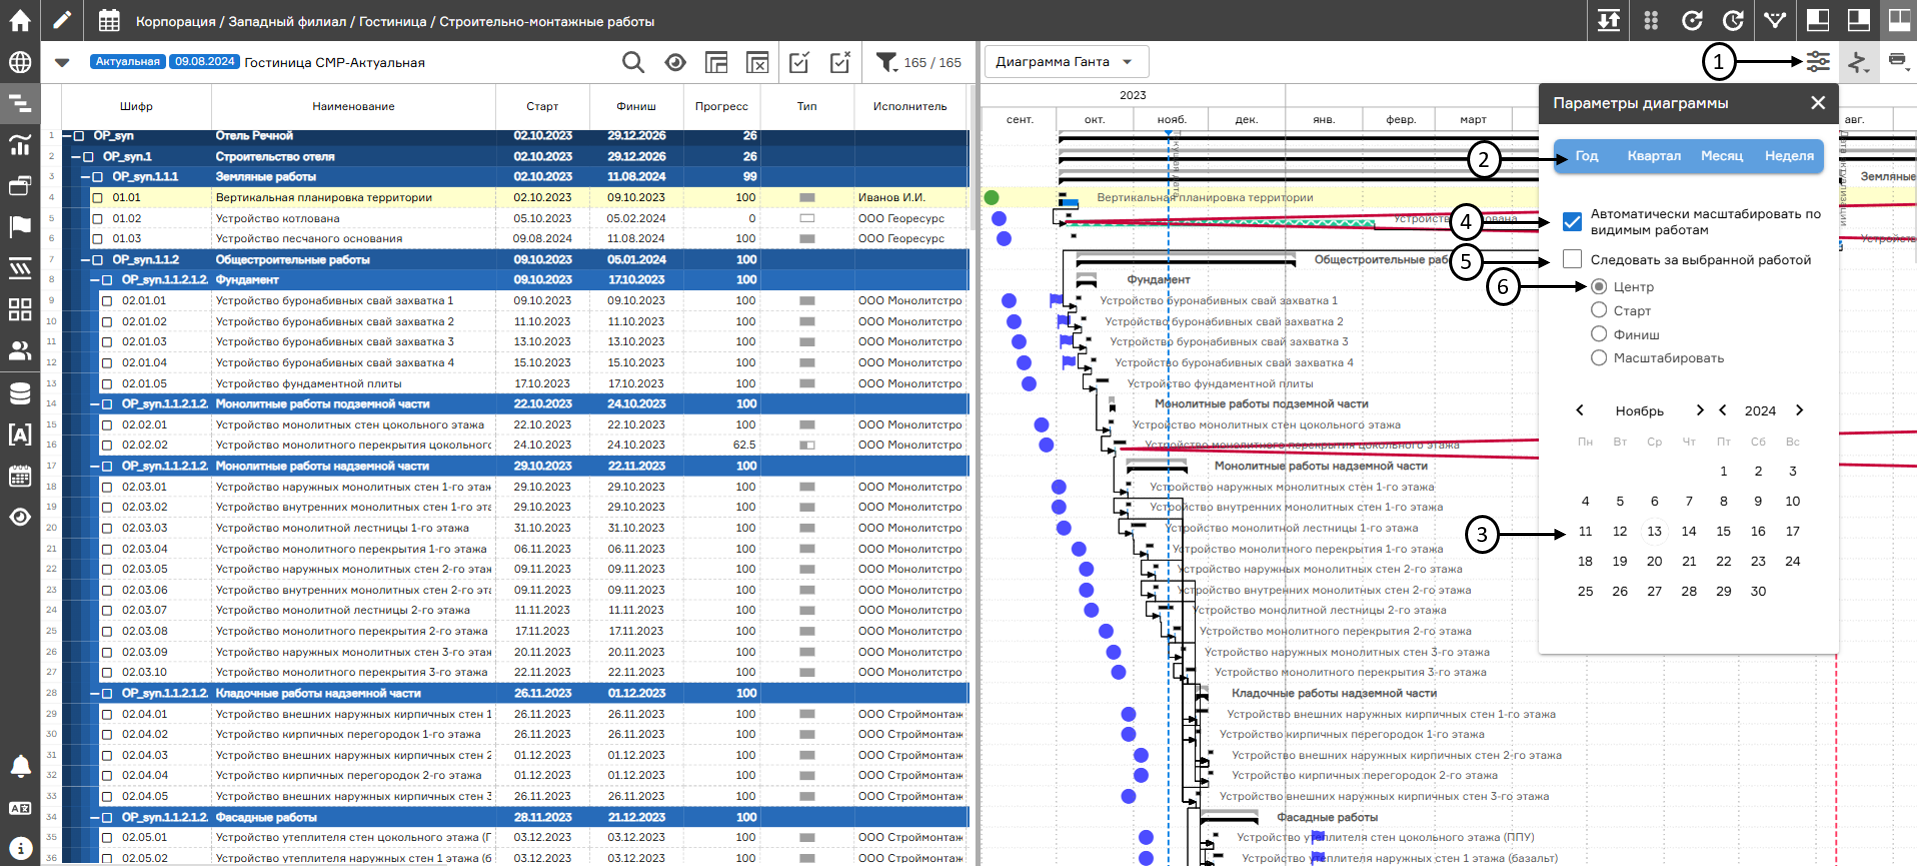This screenshot has width=1917, height=866.
Task: Open the 'Диаграмма Ганта' view dropdown
Action: click(x=1066, y=62)
